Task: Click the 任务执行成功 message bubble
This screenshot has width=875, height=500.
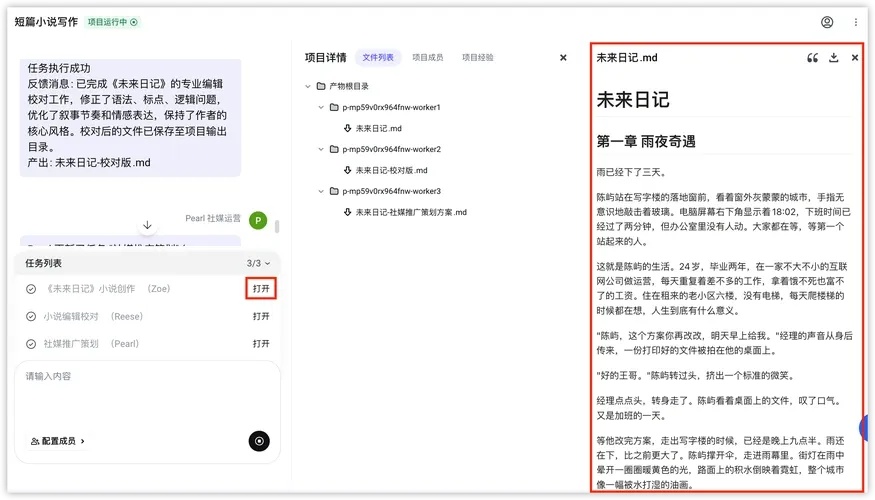Action: [x=131, y=117]
